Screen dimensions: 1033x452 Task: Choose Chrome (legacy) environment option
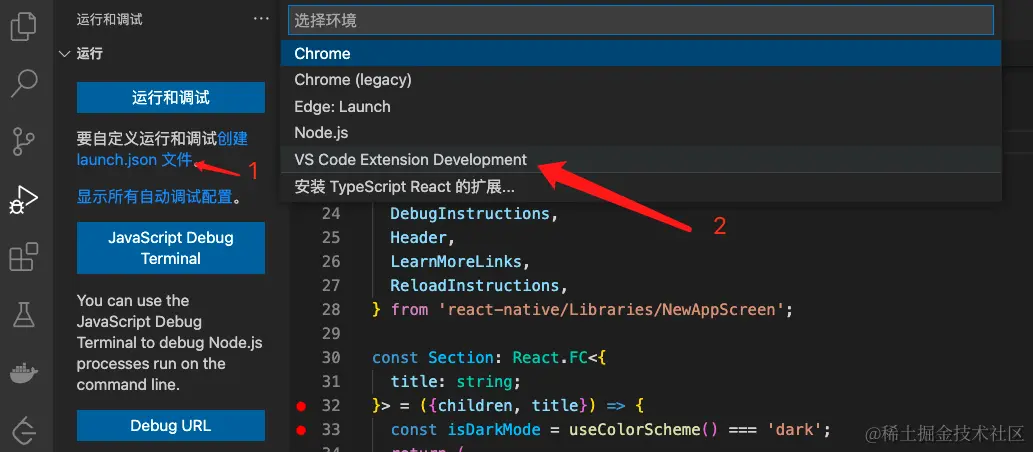[x=640, y=80]
